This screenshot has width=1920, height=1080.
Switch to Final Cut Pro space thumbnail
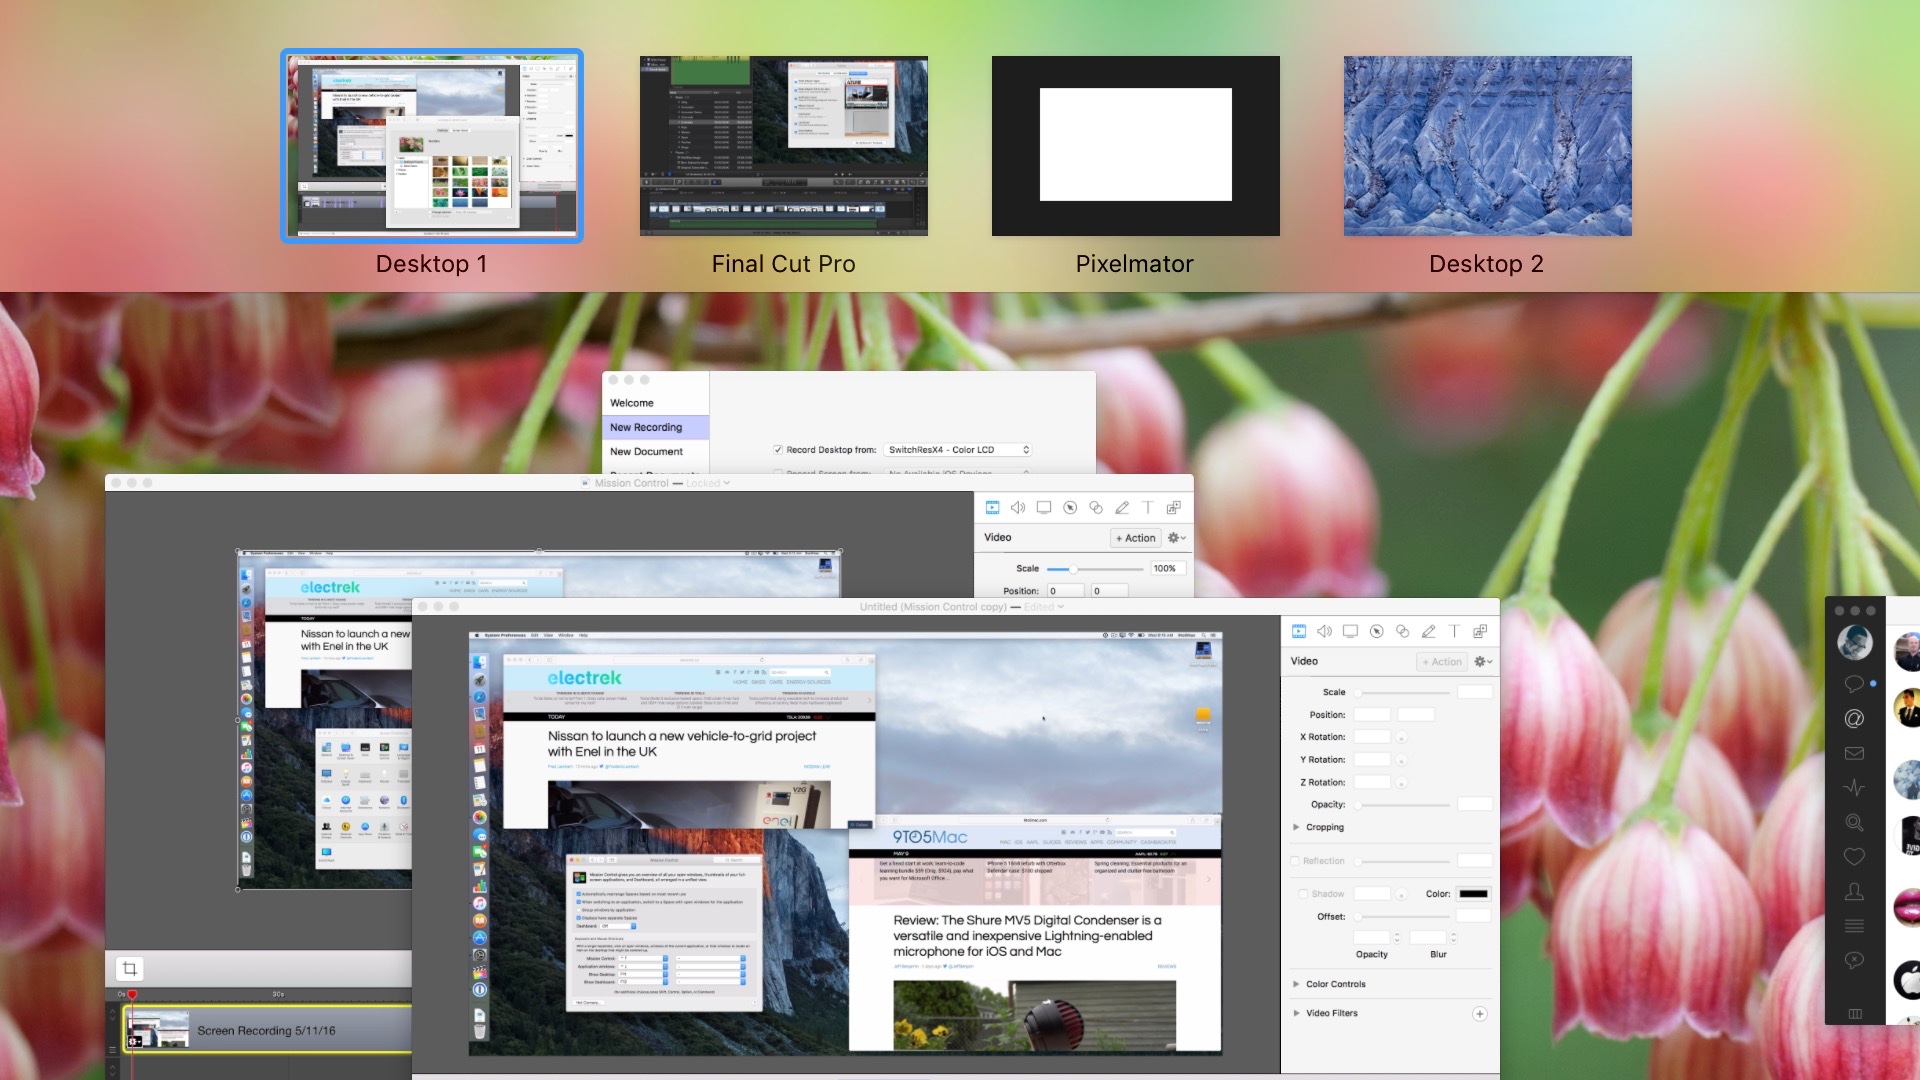pos(783,146)
